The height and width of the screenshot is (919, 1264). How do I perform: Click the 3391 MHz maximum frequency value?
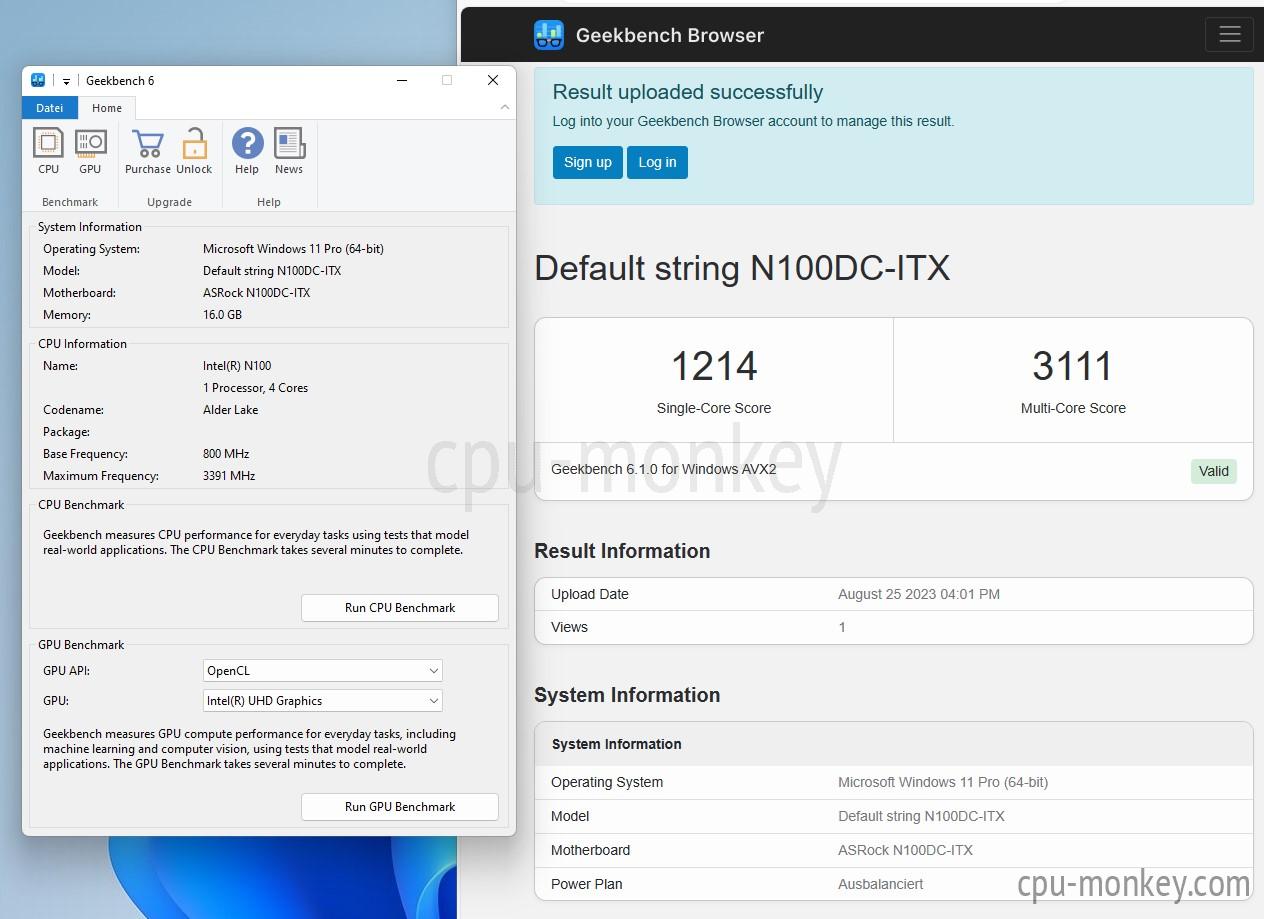pos(229,476)
